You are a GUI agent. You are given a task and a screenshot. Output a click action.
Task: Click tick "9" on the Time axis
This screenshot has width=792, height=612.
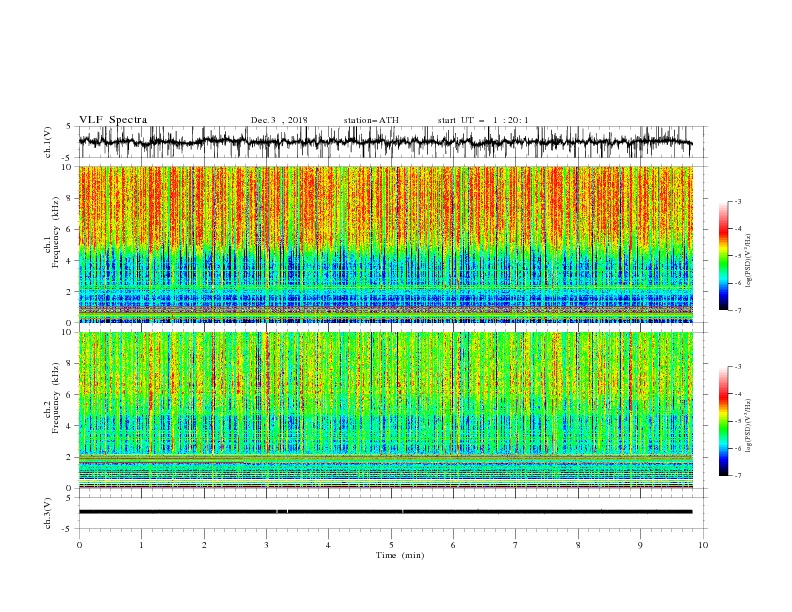640,545
